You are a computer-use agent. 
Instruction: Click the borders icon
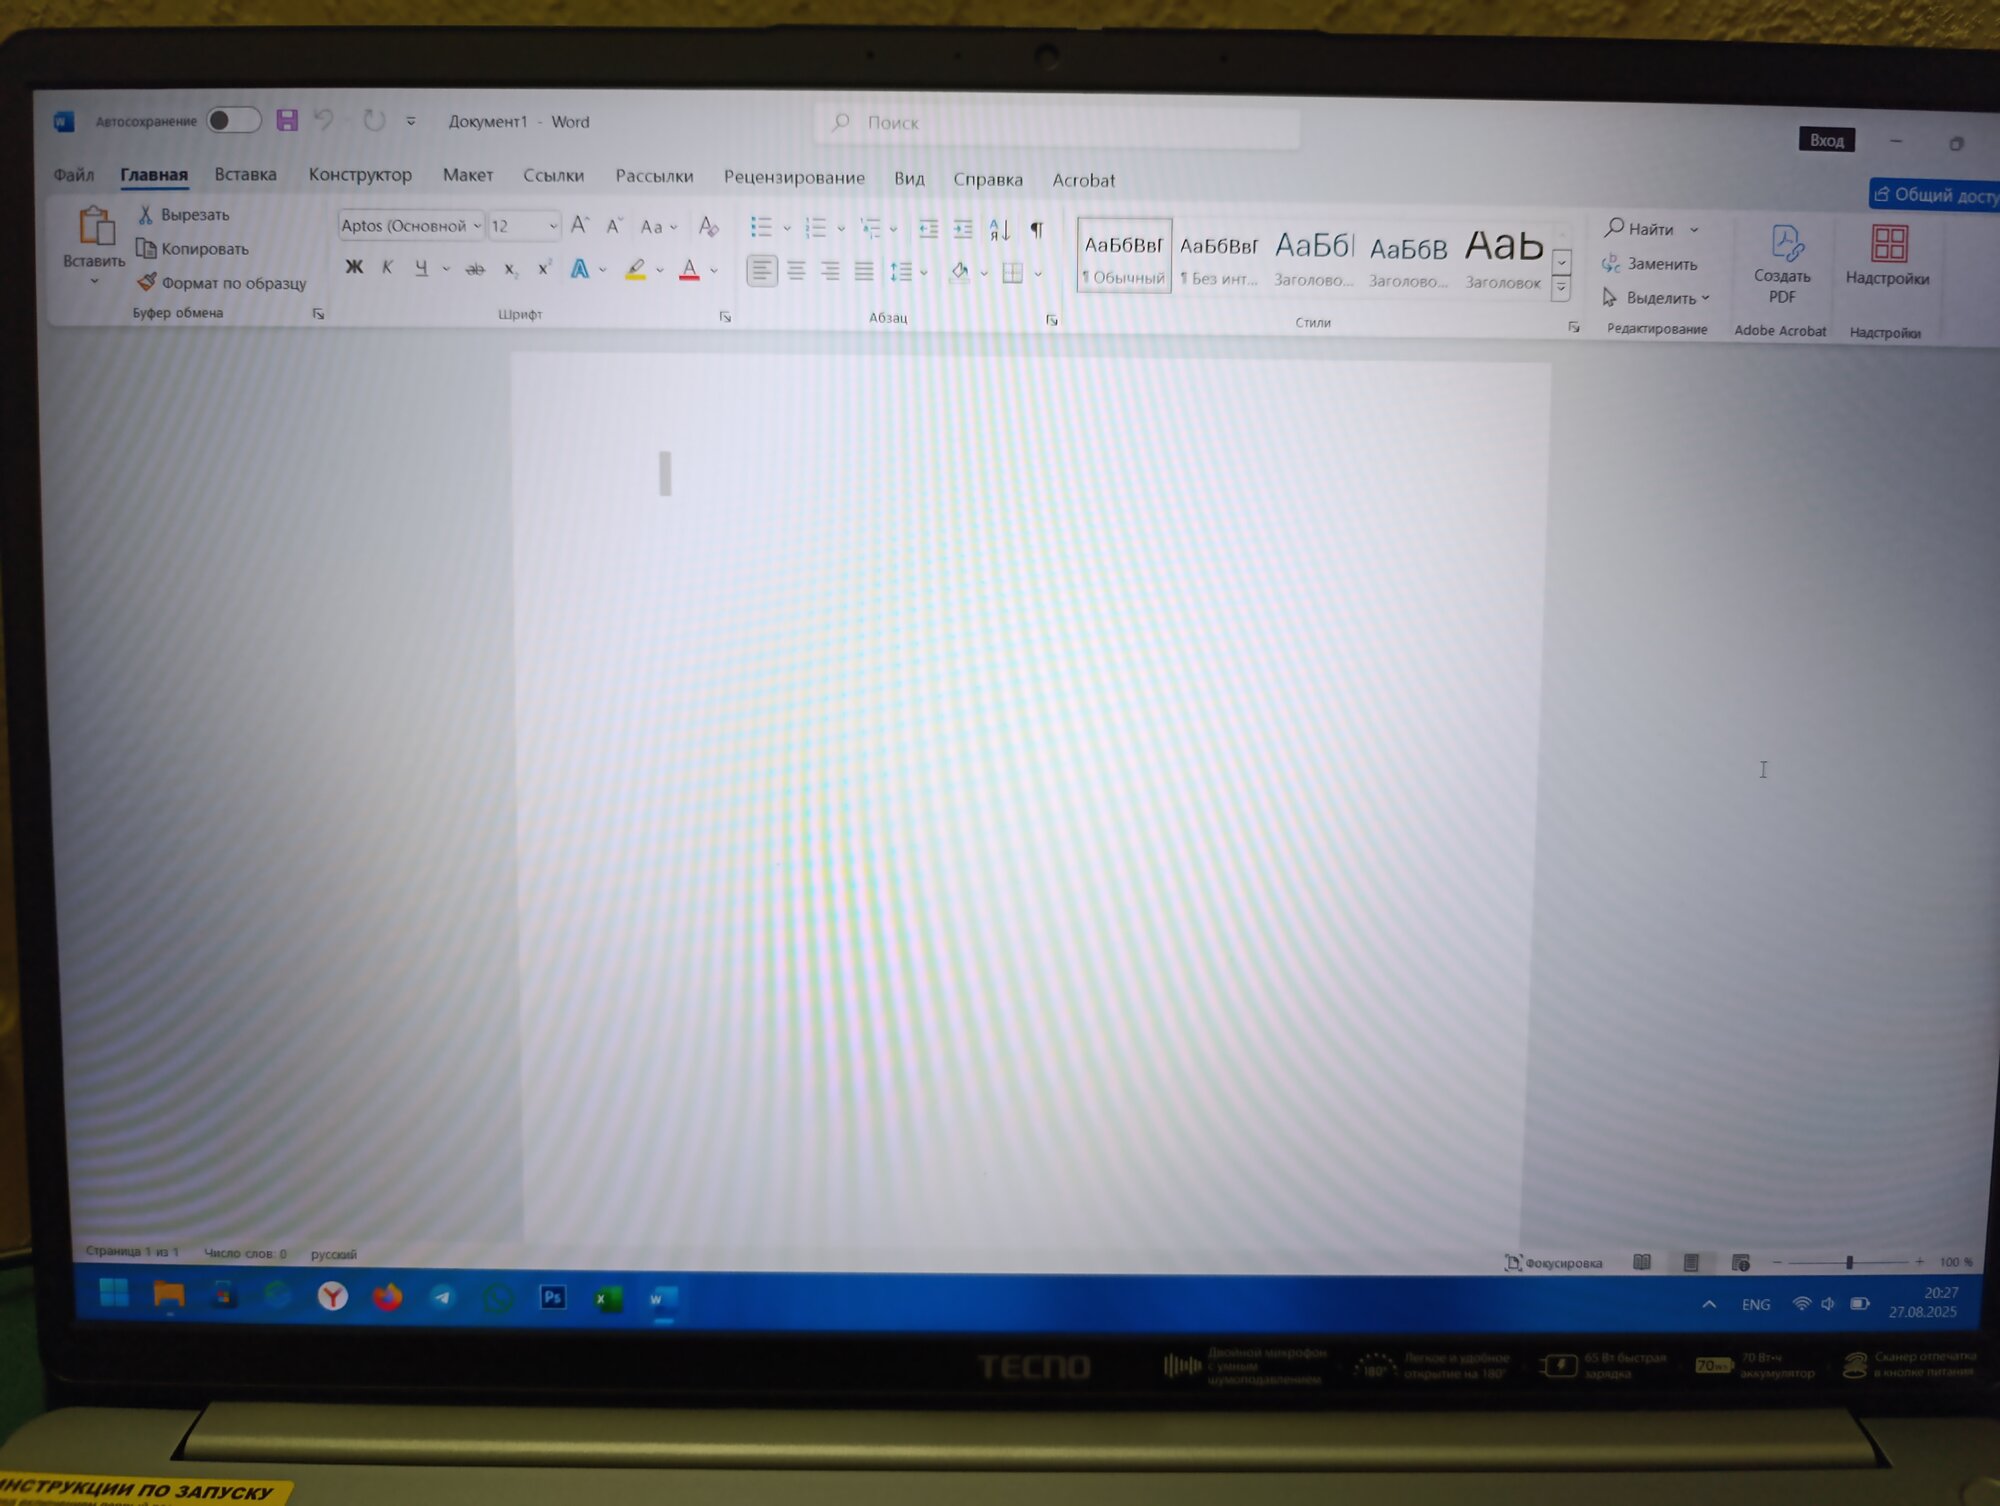point(1012,273)
